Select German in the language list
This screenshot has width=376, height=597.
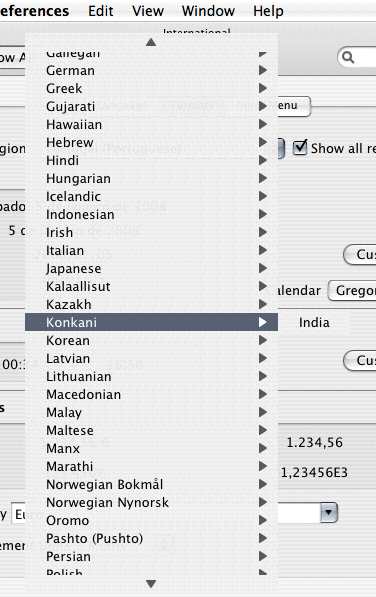(151, 70)
